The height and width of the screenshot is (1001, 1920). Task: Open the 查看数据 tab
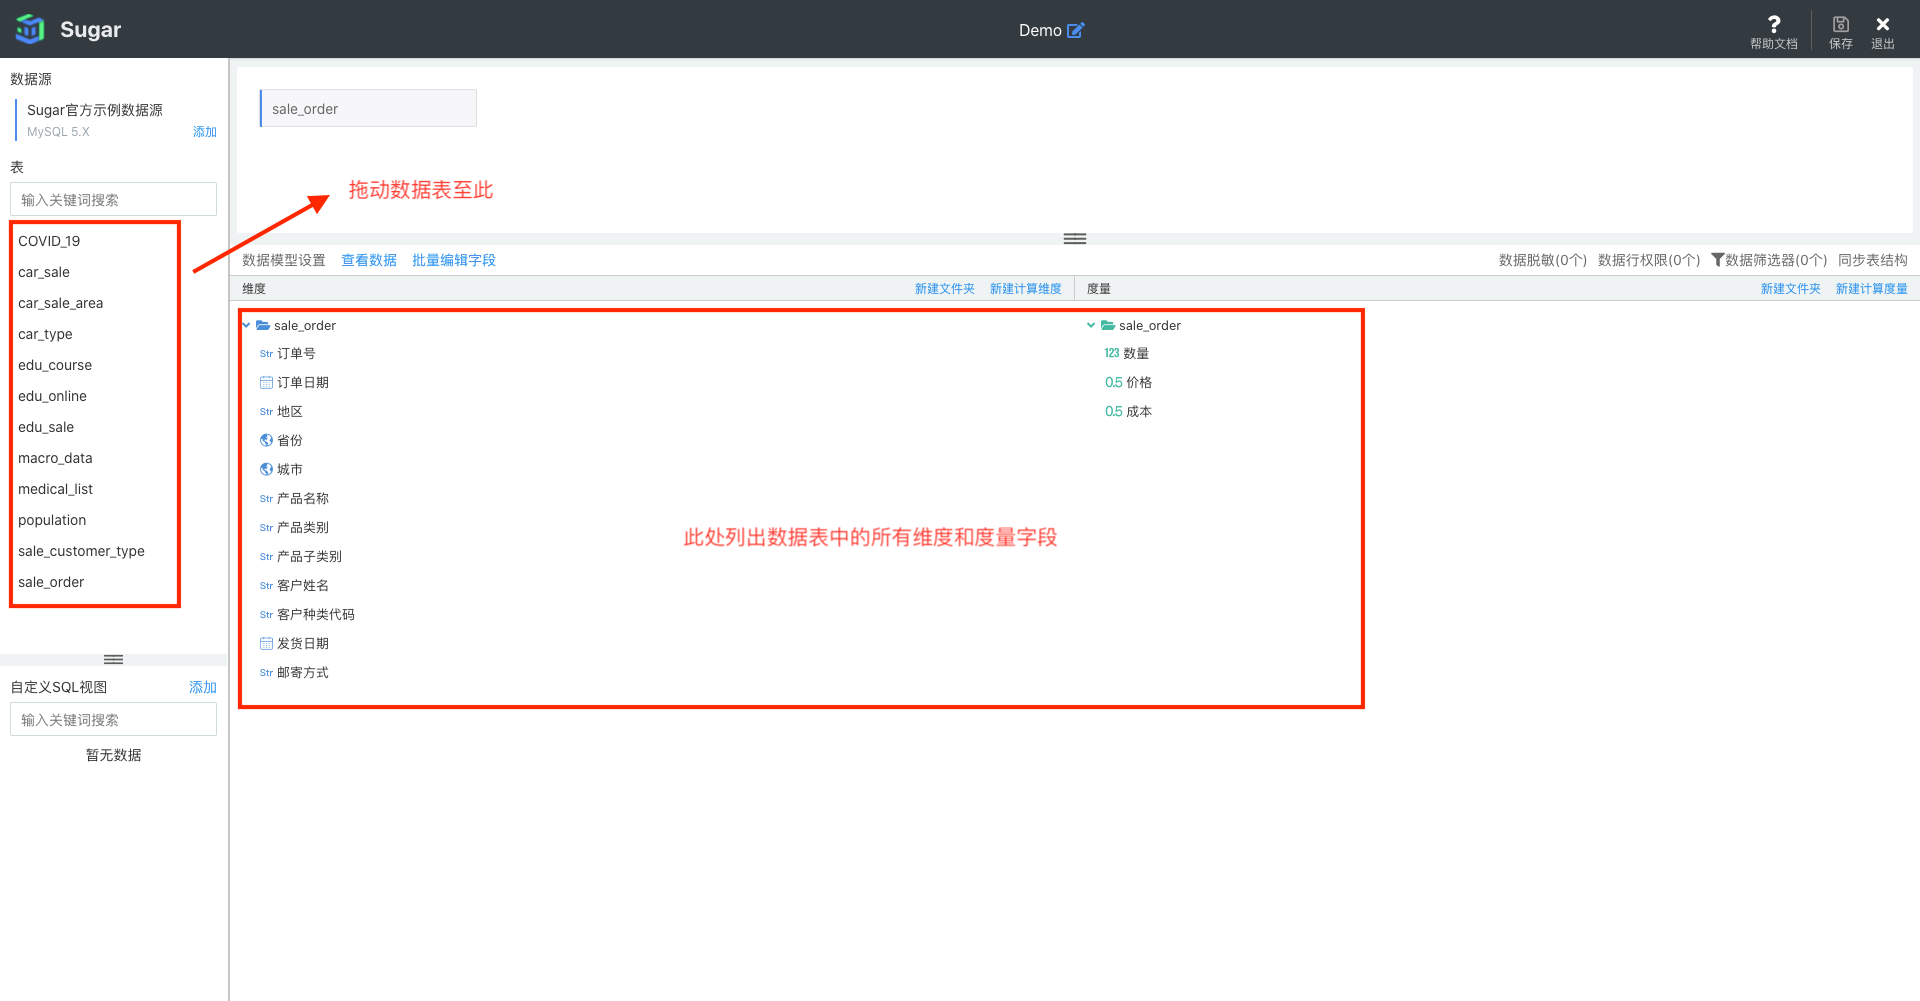[x=369, y=260]
